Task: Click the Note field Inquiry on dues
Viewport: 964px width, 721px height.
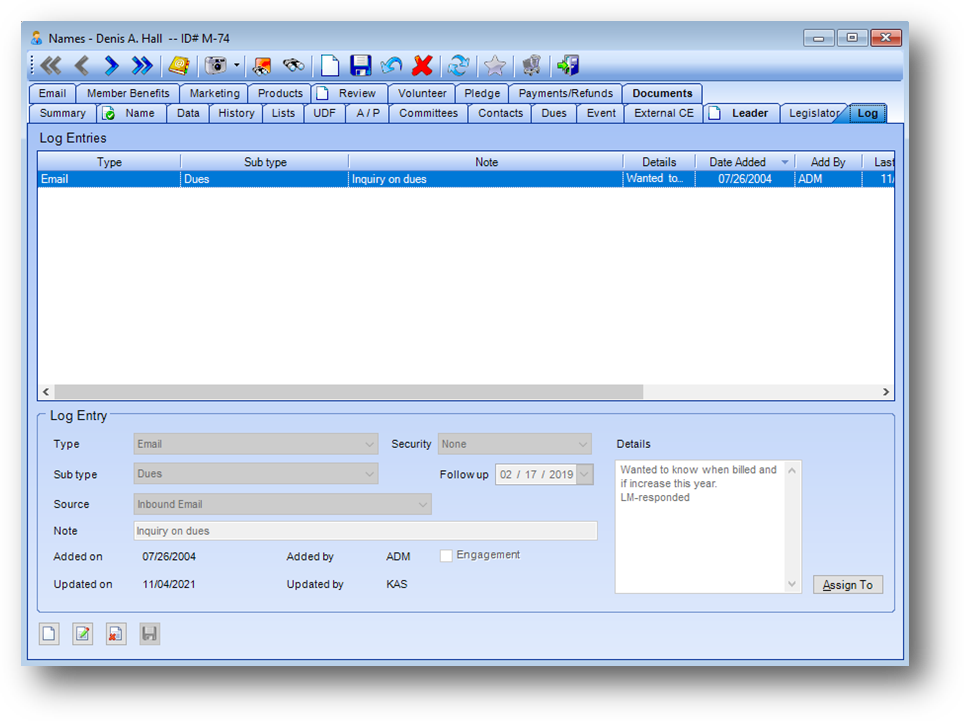Action: tap(365, 531)
